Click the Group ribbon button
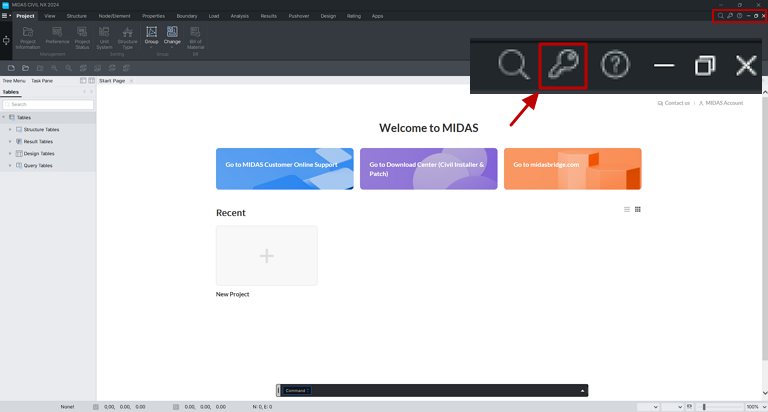The width and height of the screenshot is (768, 412). pos(151,35)
